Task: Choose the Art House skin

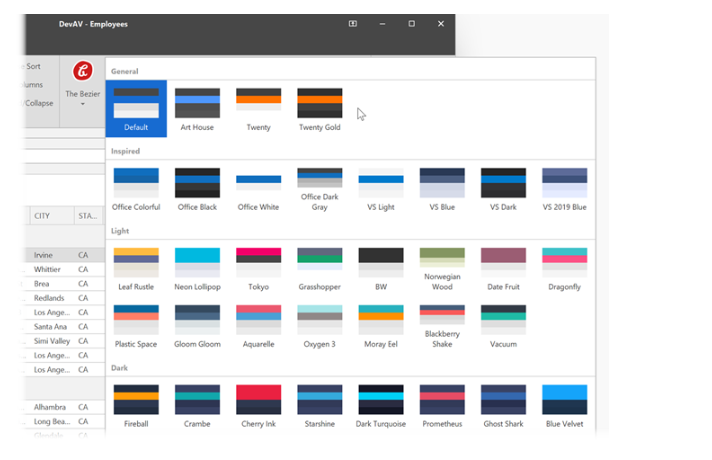Action: 197,109
